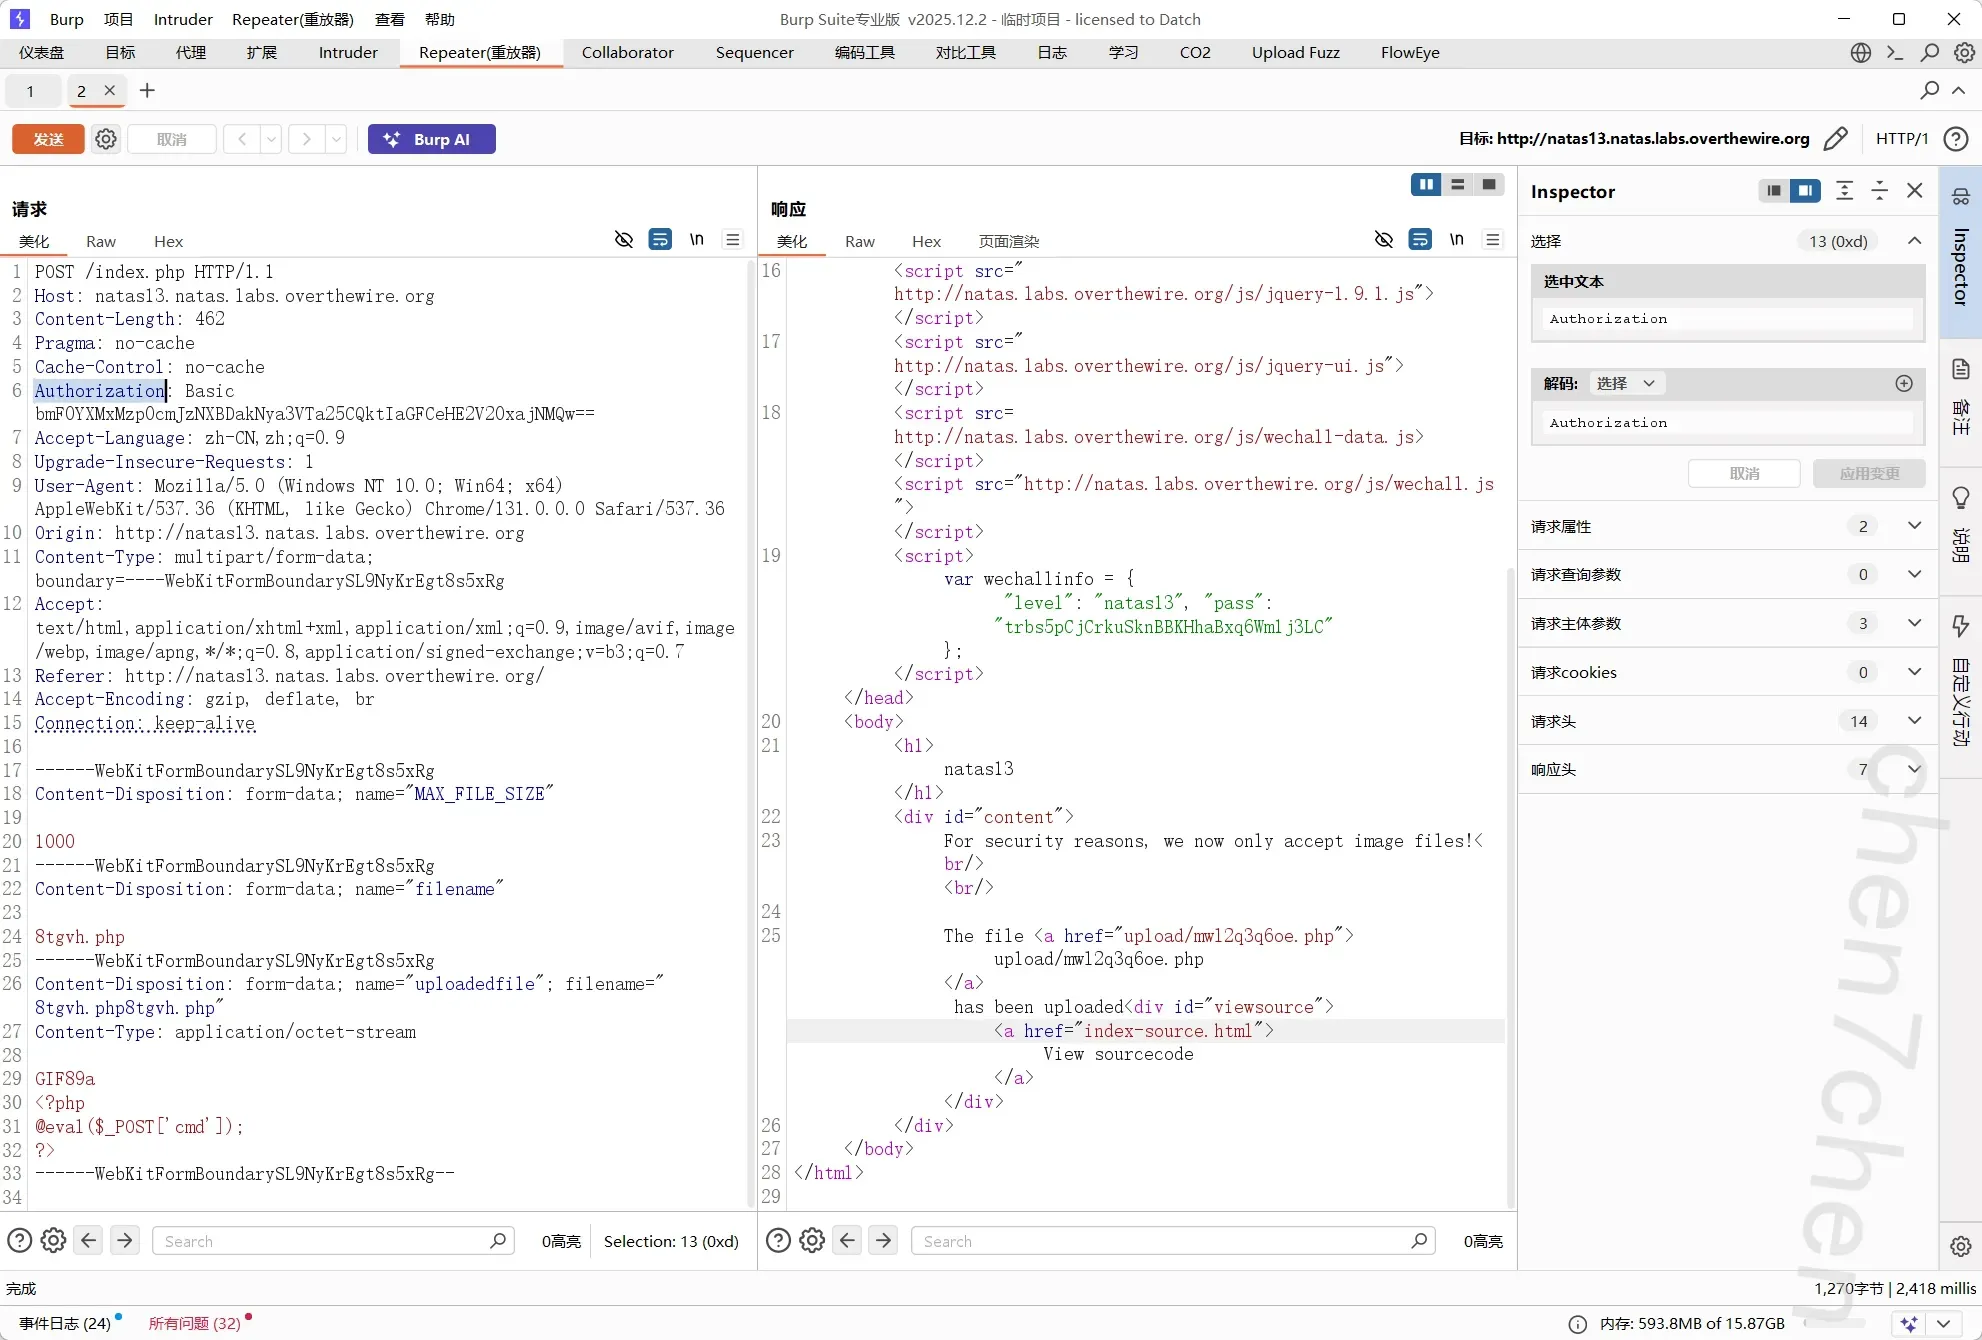Toggle \n newline display in request pane

click(697, 240)
